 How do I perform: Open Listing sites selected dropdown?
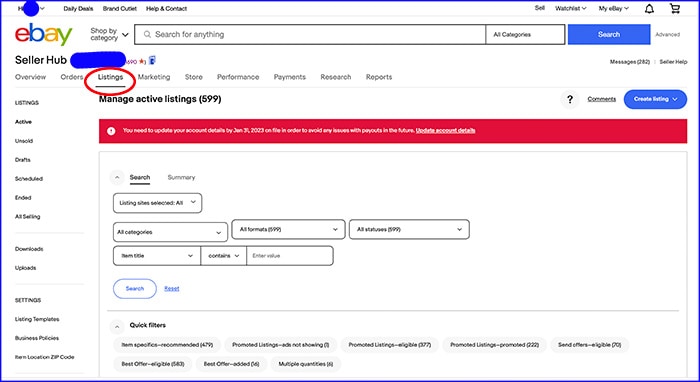click(x=157, y=203)
